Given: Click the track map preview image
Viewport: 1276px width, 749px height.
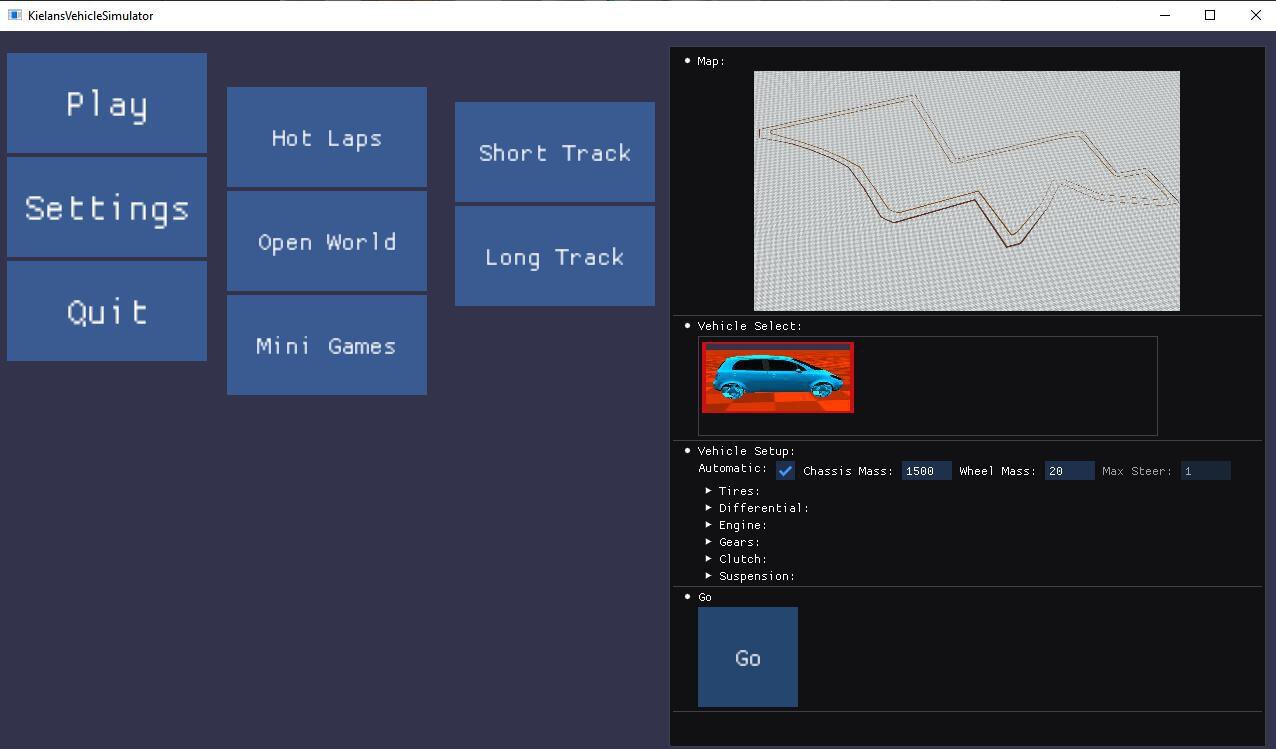Looking at the screenshot, I should pos(967,191).
